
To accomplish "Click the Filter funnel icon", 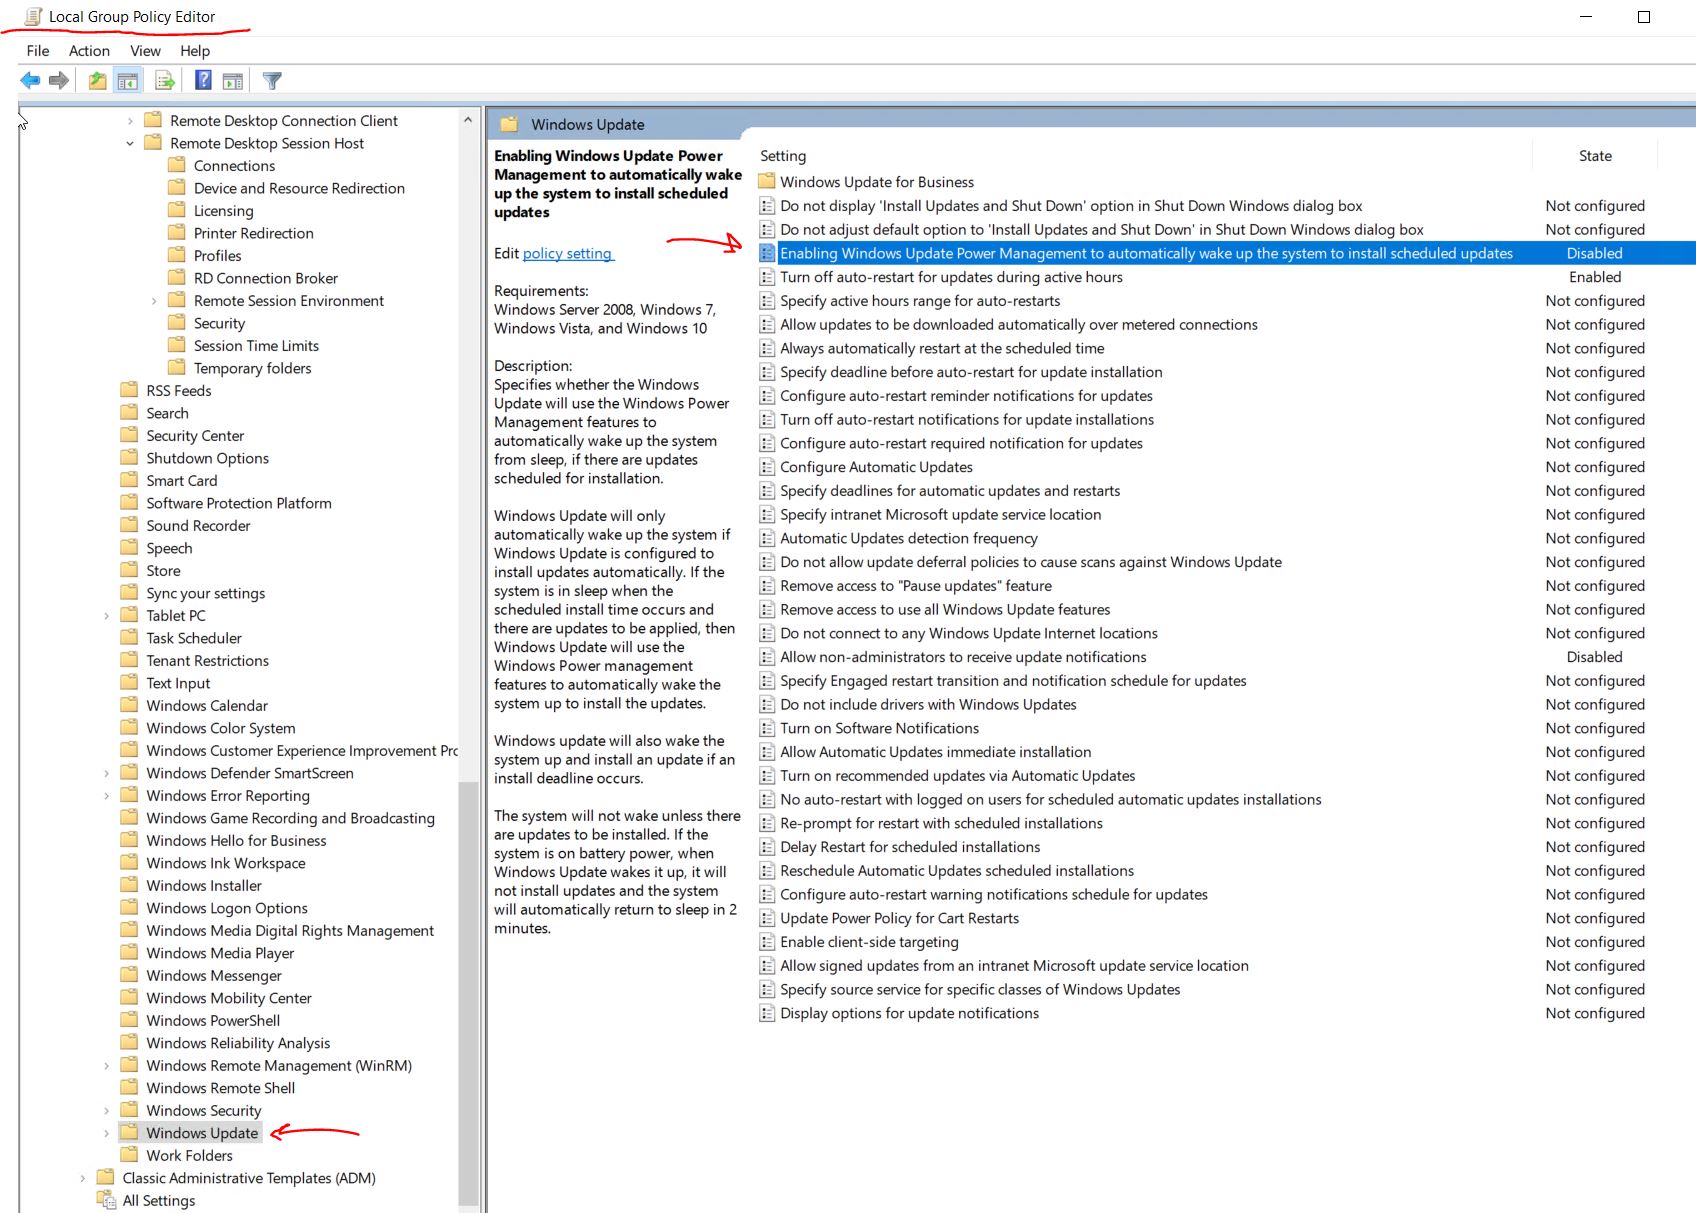I will pos(272,81).
